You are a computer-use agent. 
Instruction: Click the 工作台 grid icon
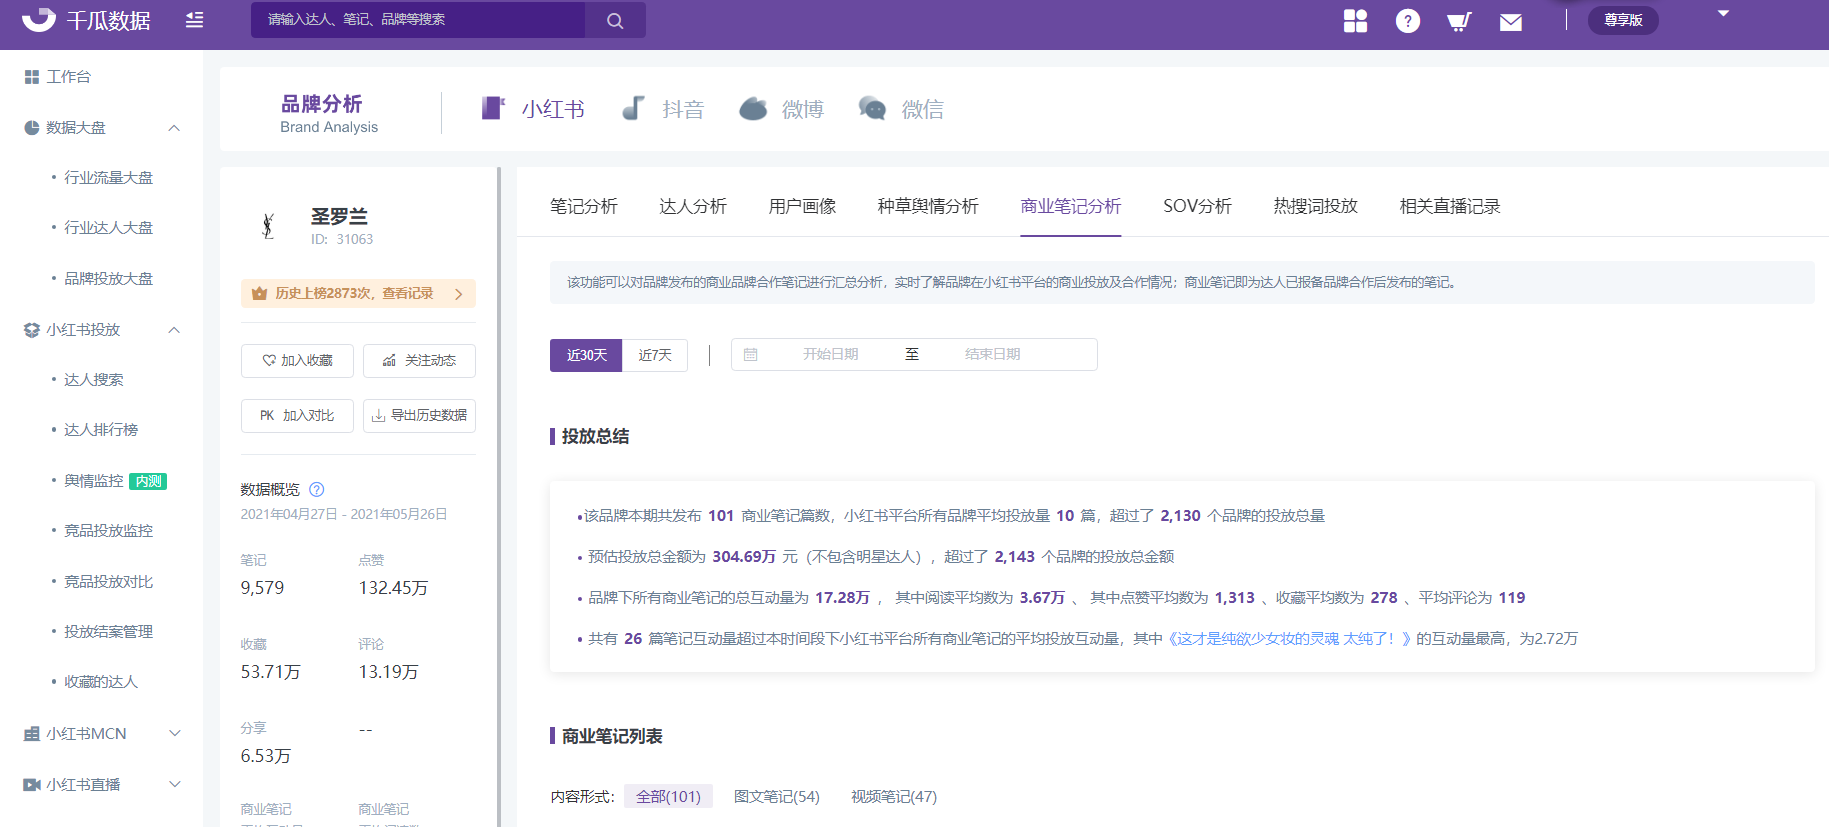[32, 77]
